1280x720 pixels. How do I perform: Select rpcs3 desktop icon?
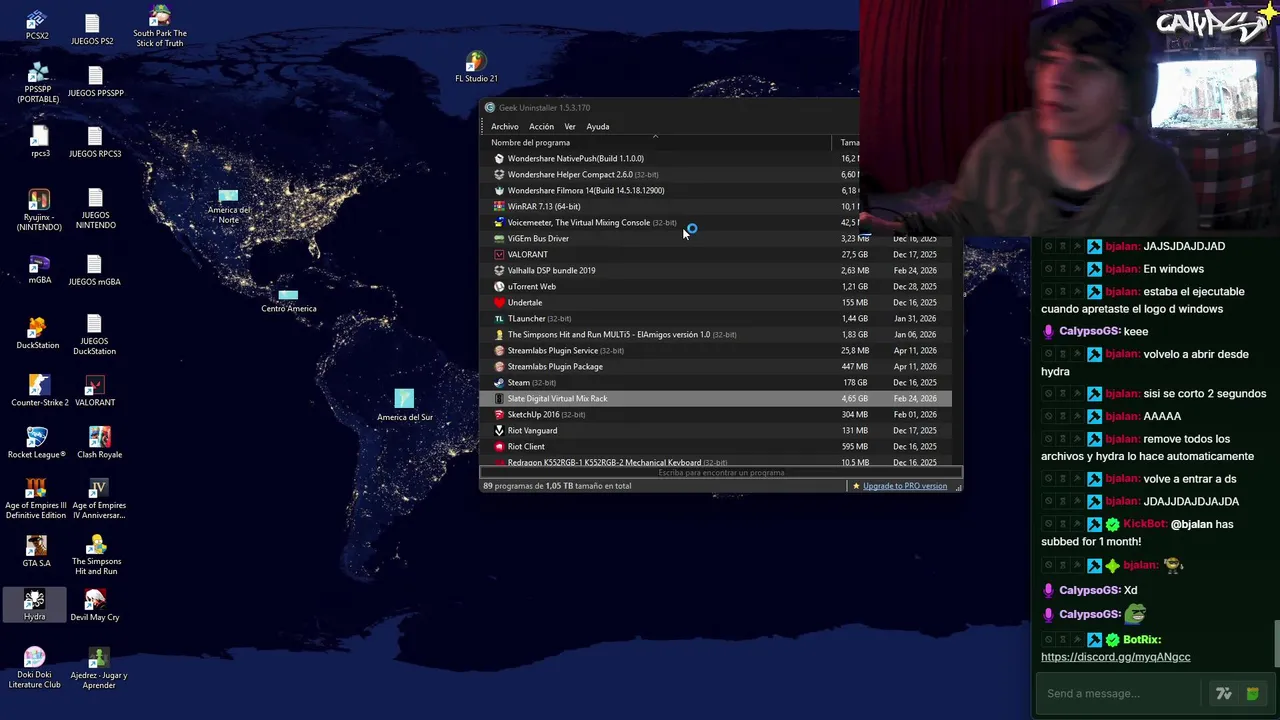(39, 141)
